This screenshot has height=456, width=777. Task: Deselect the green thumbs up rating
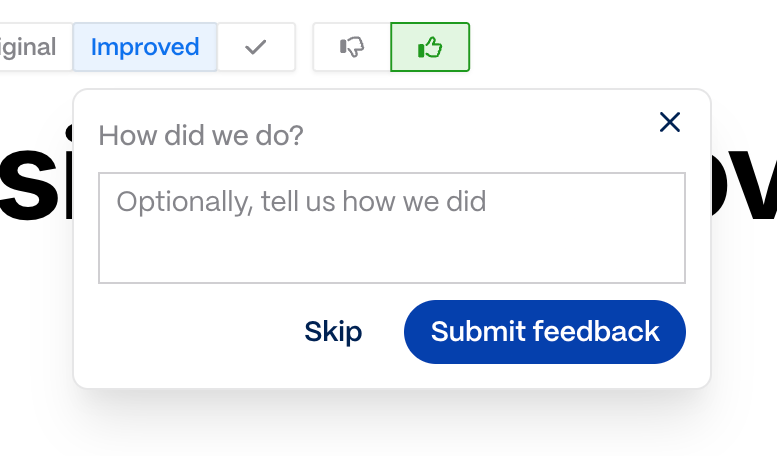click(x=430, y=47)
